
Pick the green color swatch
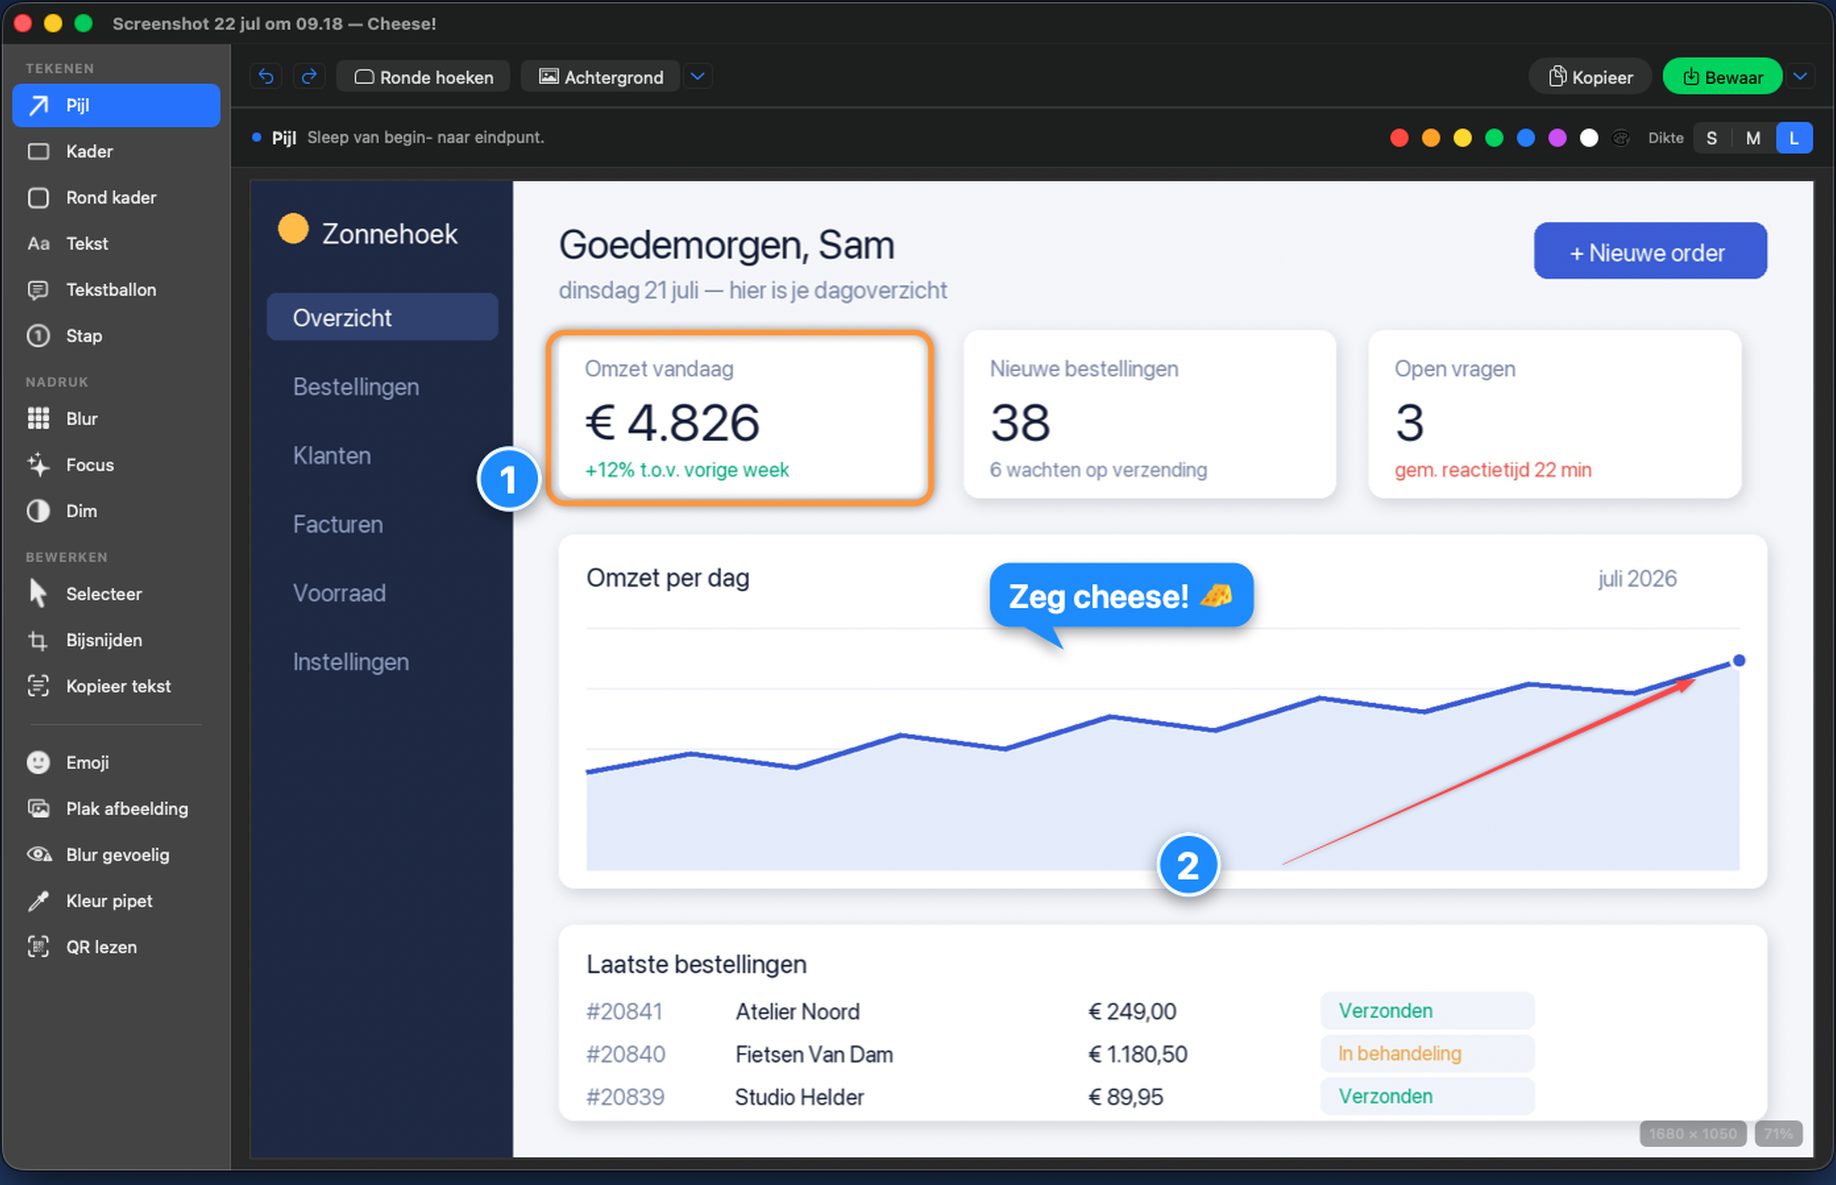(1494, 138)
